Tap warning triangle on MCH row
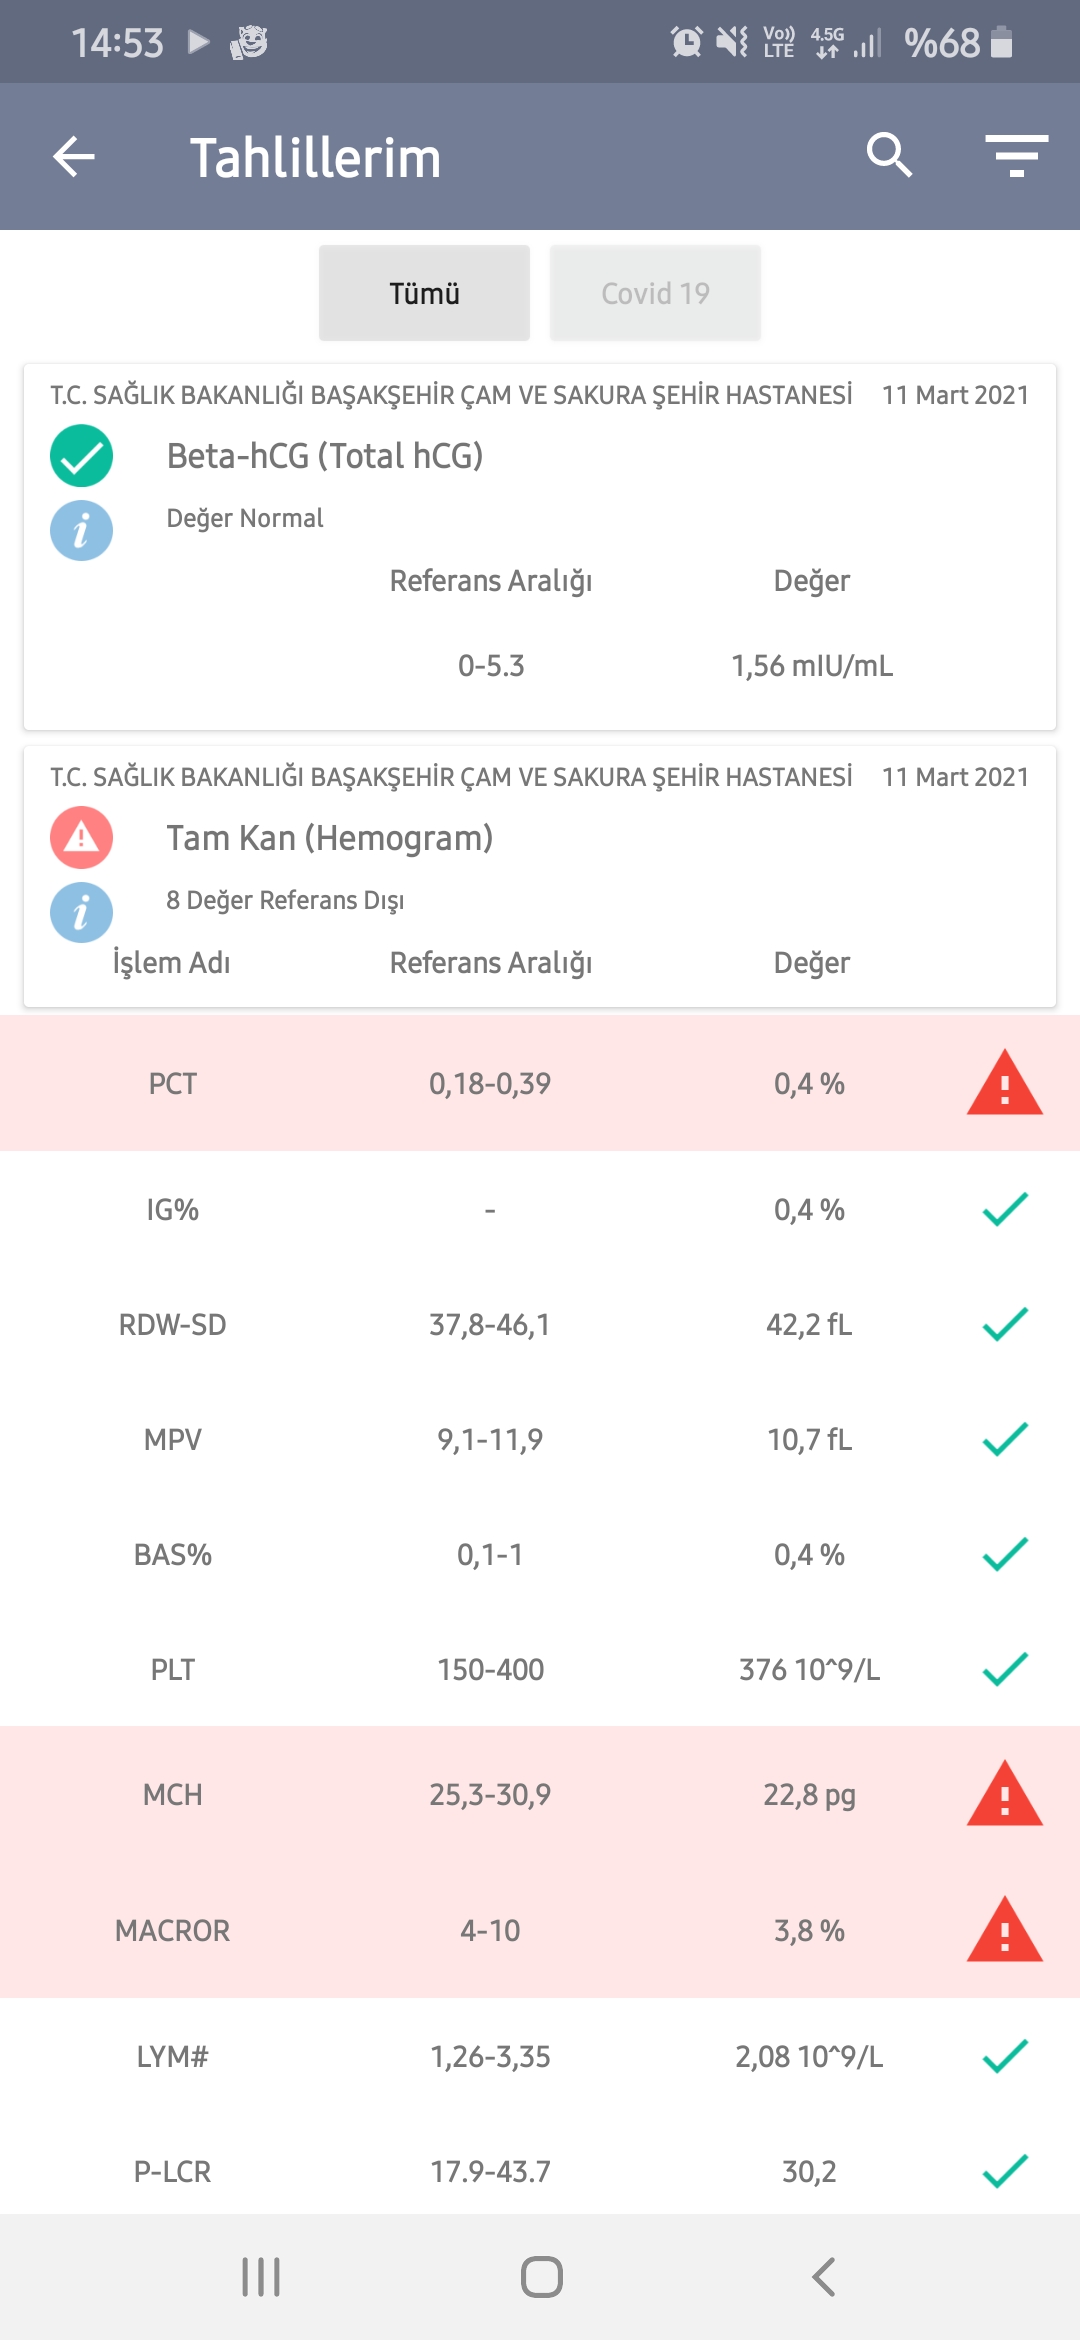Viewport: 1080px width, 2340px height. tap(1004, 1795)
